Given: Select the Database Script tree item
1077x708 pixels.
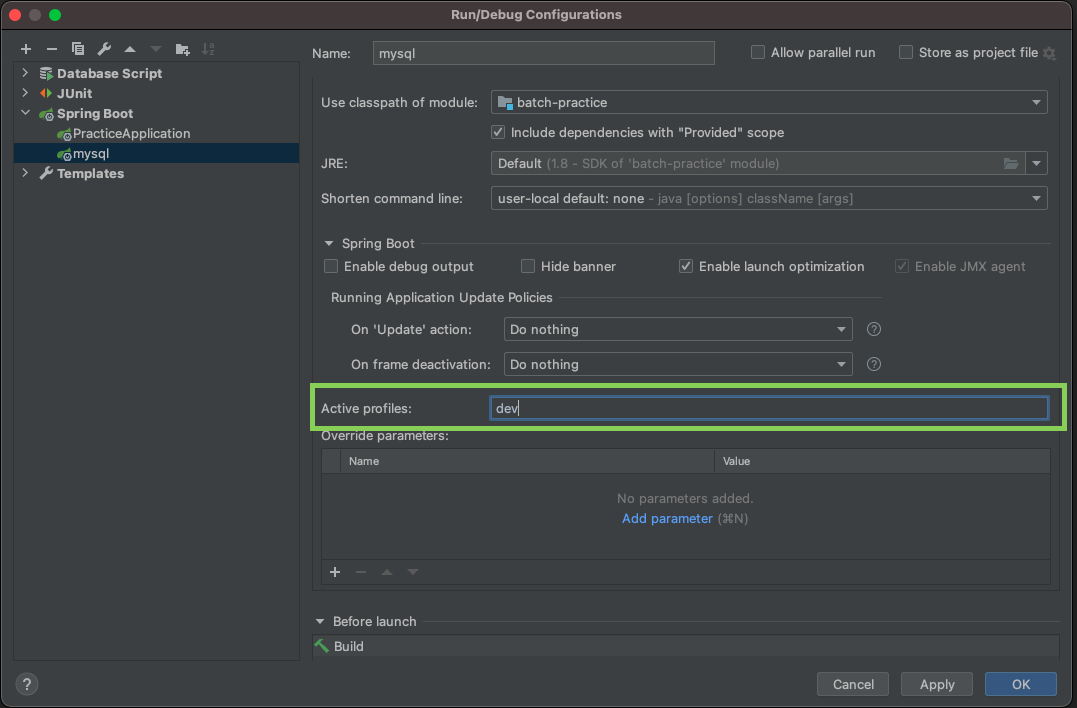Looking at the screenshot, I should click(x=109, y=73).
